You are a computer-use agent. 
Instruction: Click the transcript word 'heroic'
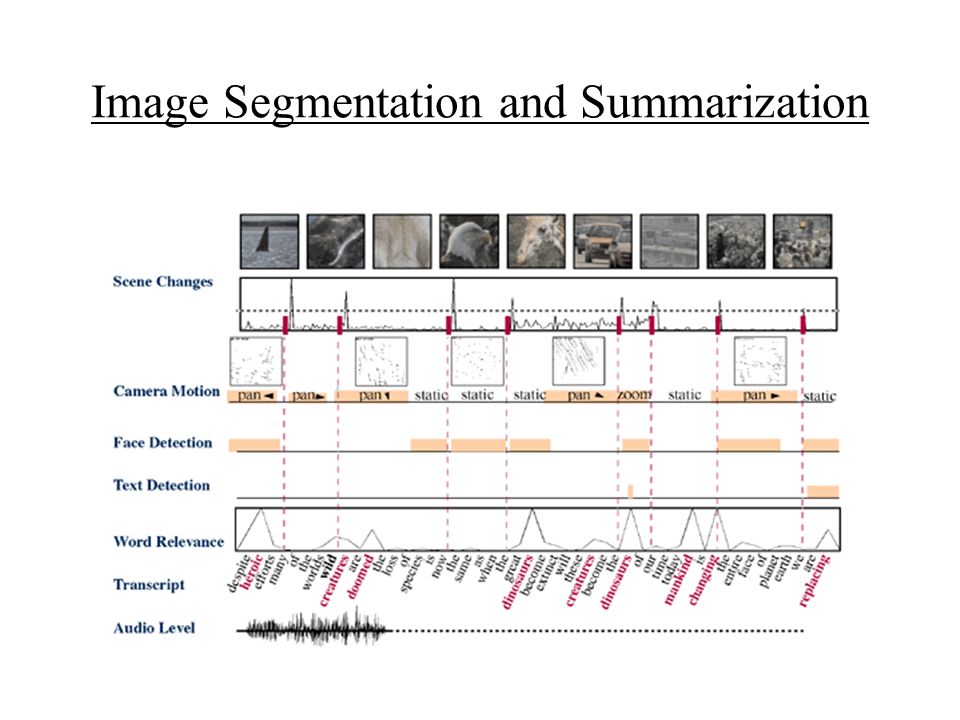click(x=252, y=571)
